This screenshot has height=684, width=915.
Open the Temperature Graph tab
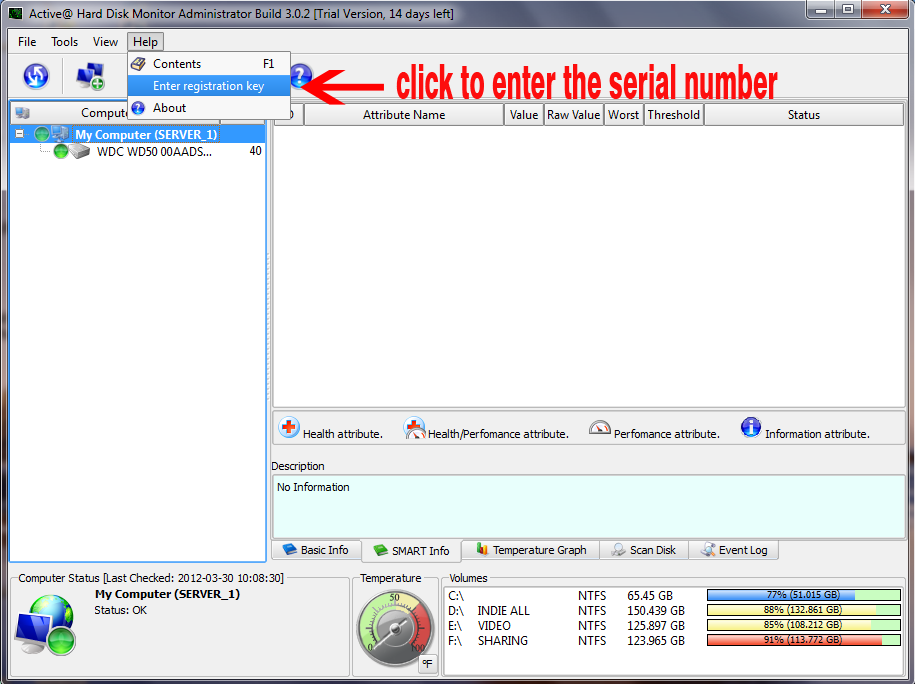(531, 550)
